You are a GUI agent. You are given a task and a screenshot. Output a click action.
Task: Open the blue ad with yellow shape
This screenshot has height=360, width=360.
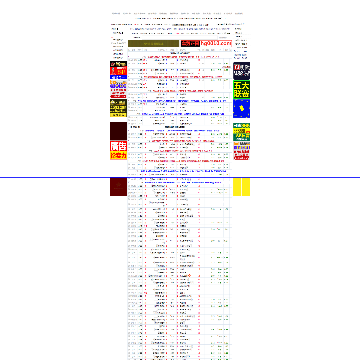(x=242, y=109)
